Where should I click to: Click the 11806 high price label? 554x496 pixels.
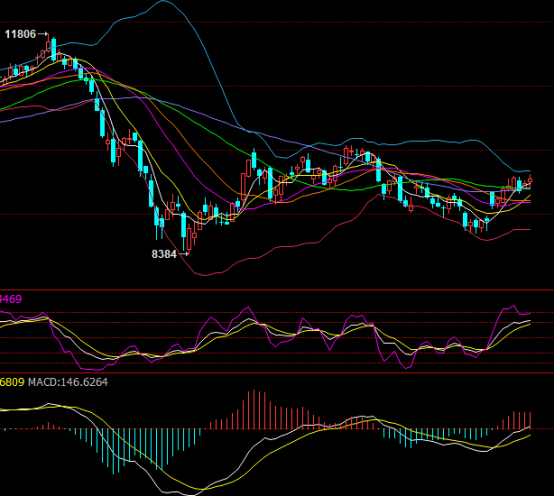(x=20, y=34)
